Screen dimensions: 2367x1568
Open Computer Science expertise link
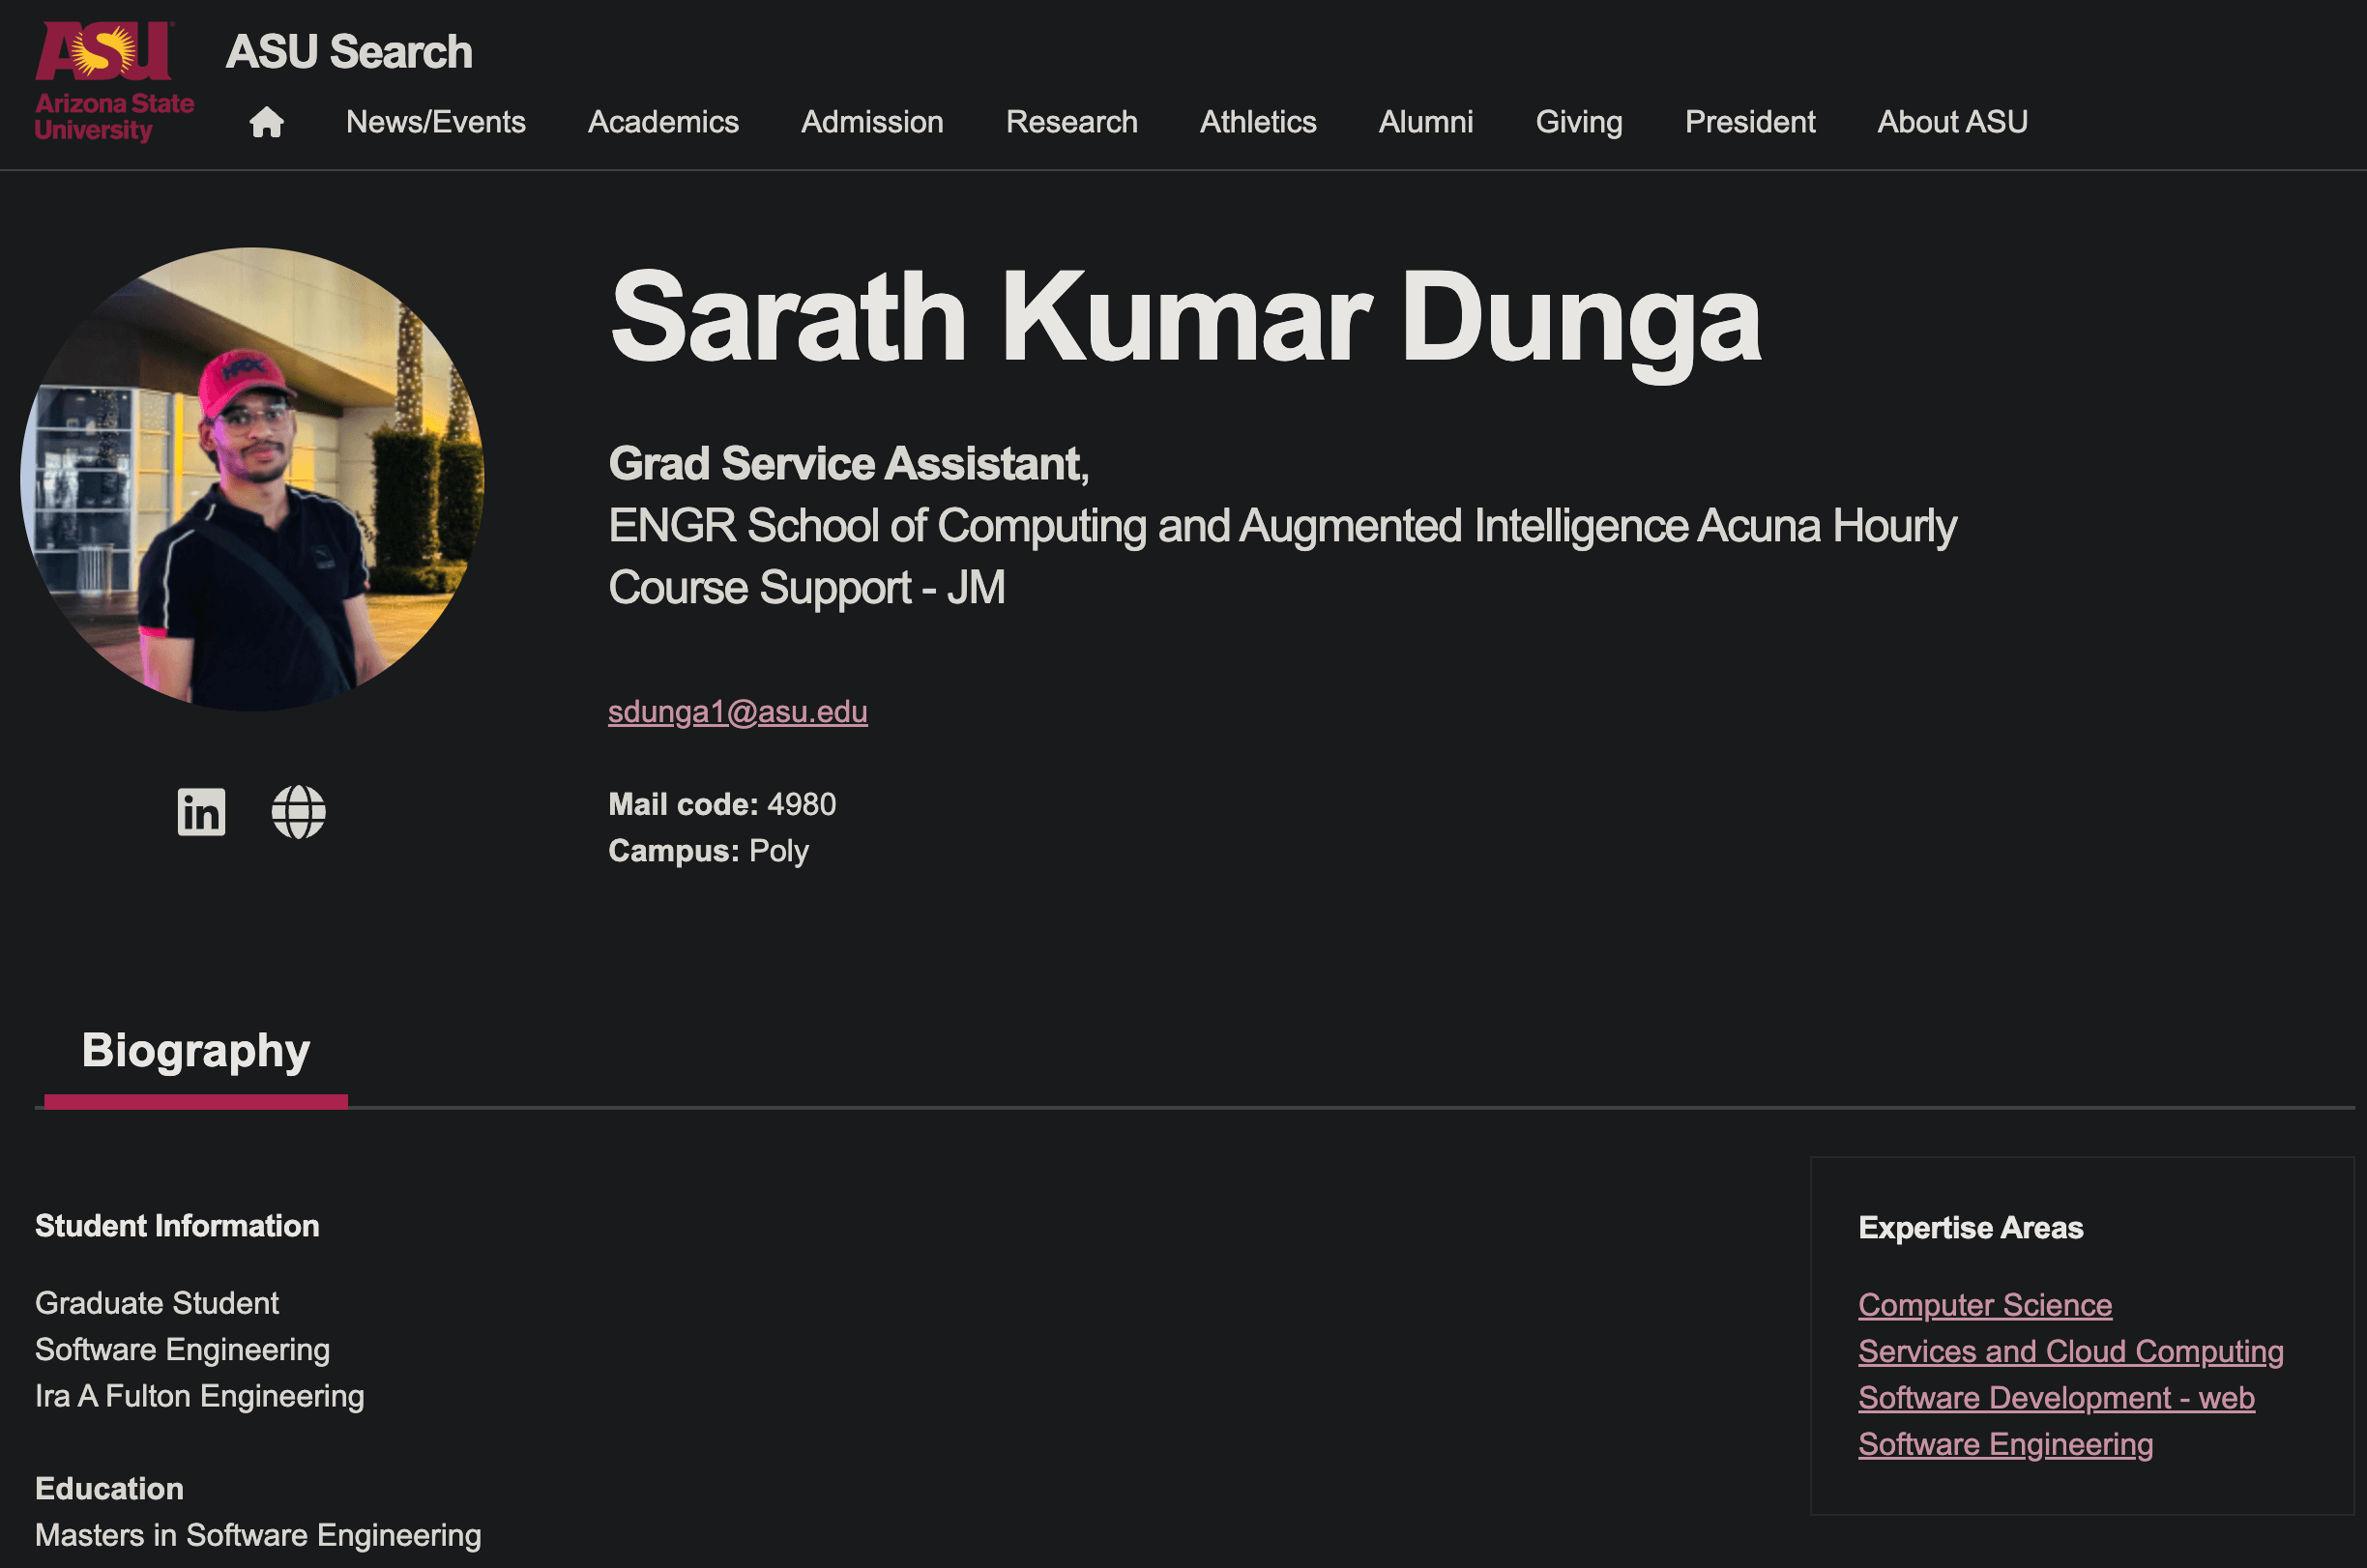click(x=1984, y=1305)
